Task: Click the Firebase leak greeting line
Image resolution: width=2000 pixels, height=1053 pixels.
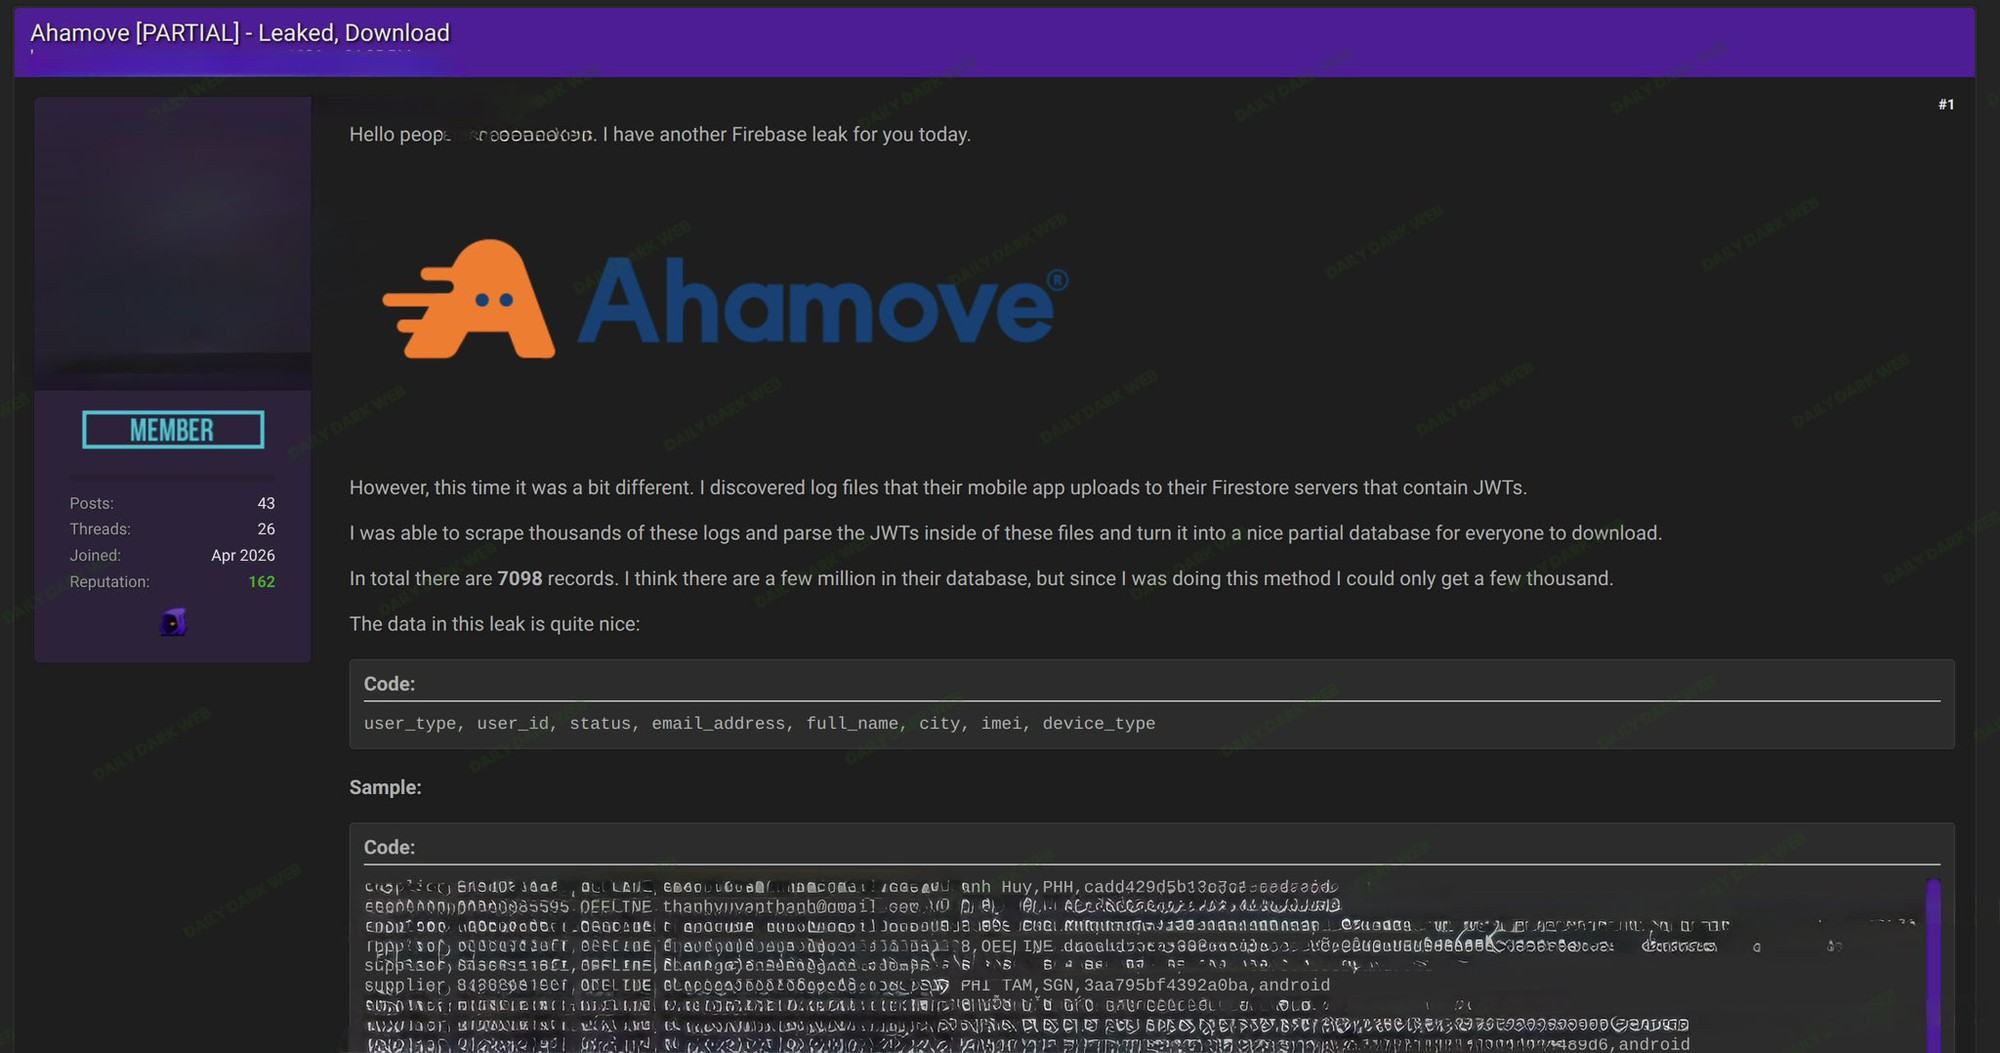Action: point(660,135)
